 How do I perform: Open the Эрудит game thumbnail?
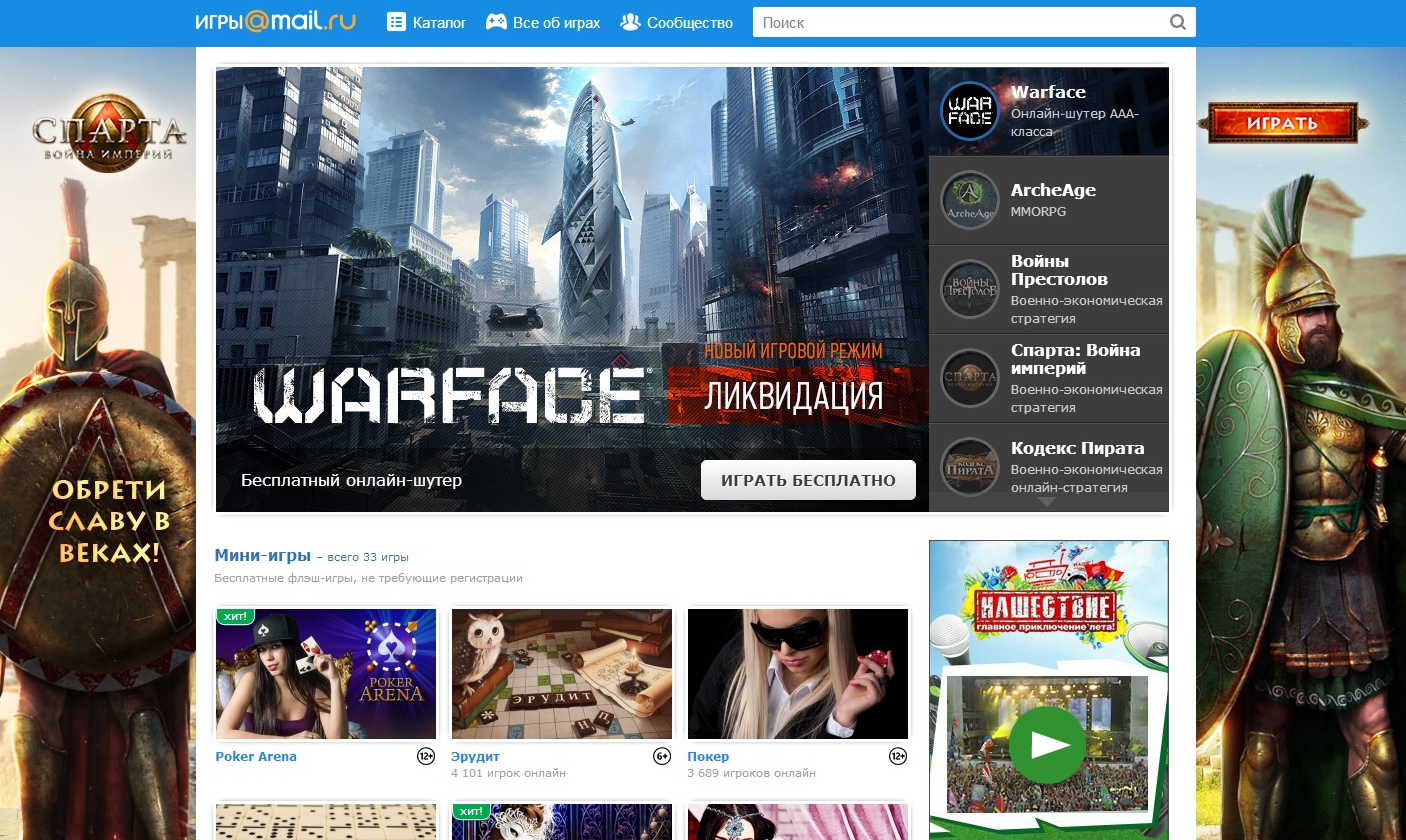point(562,674)
